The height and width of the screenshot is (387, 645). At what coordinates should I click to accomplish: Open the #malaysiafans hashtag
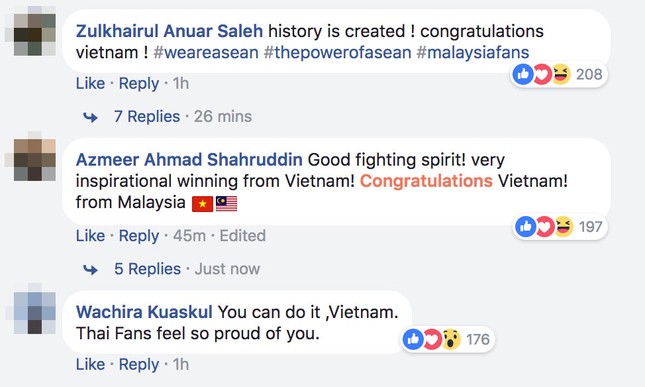pyautogui.click(x=473, y=53)
